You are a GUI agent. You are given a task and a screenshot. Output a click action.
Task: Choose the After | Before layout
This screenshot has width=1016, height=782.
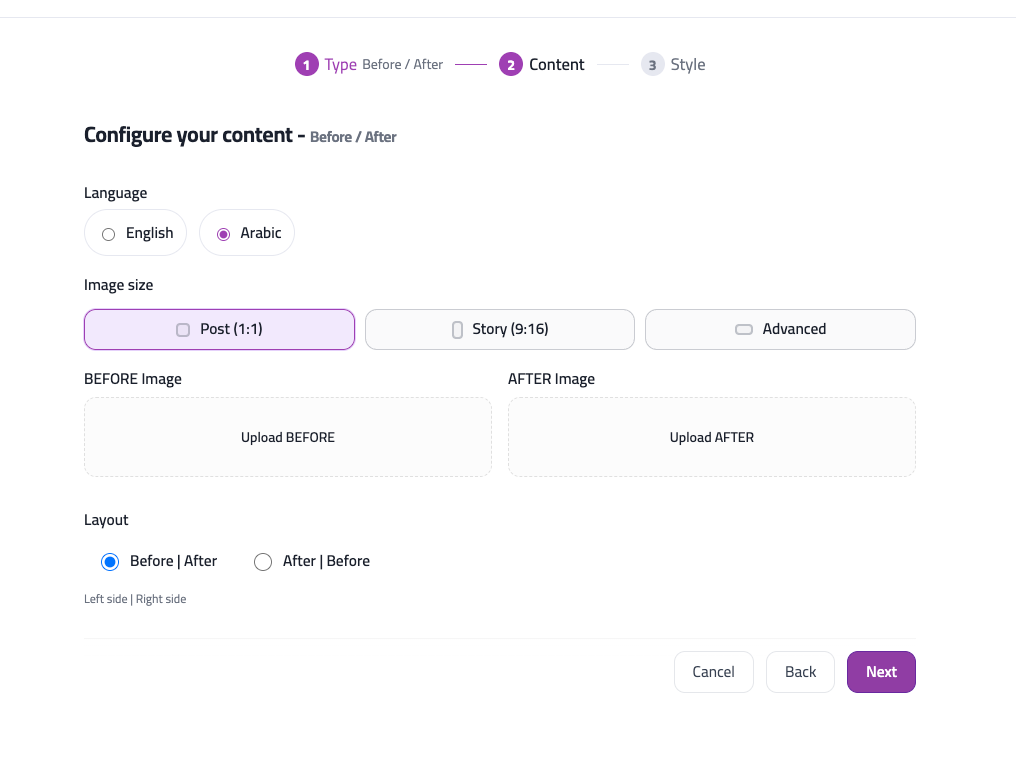[263, 561]
